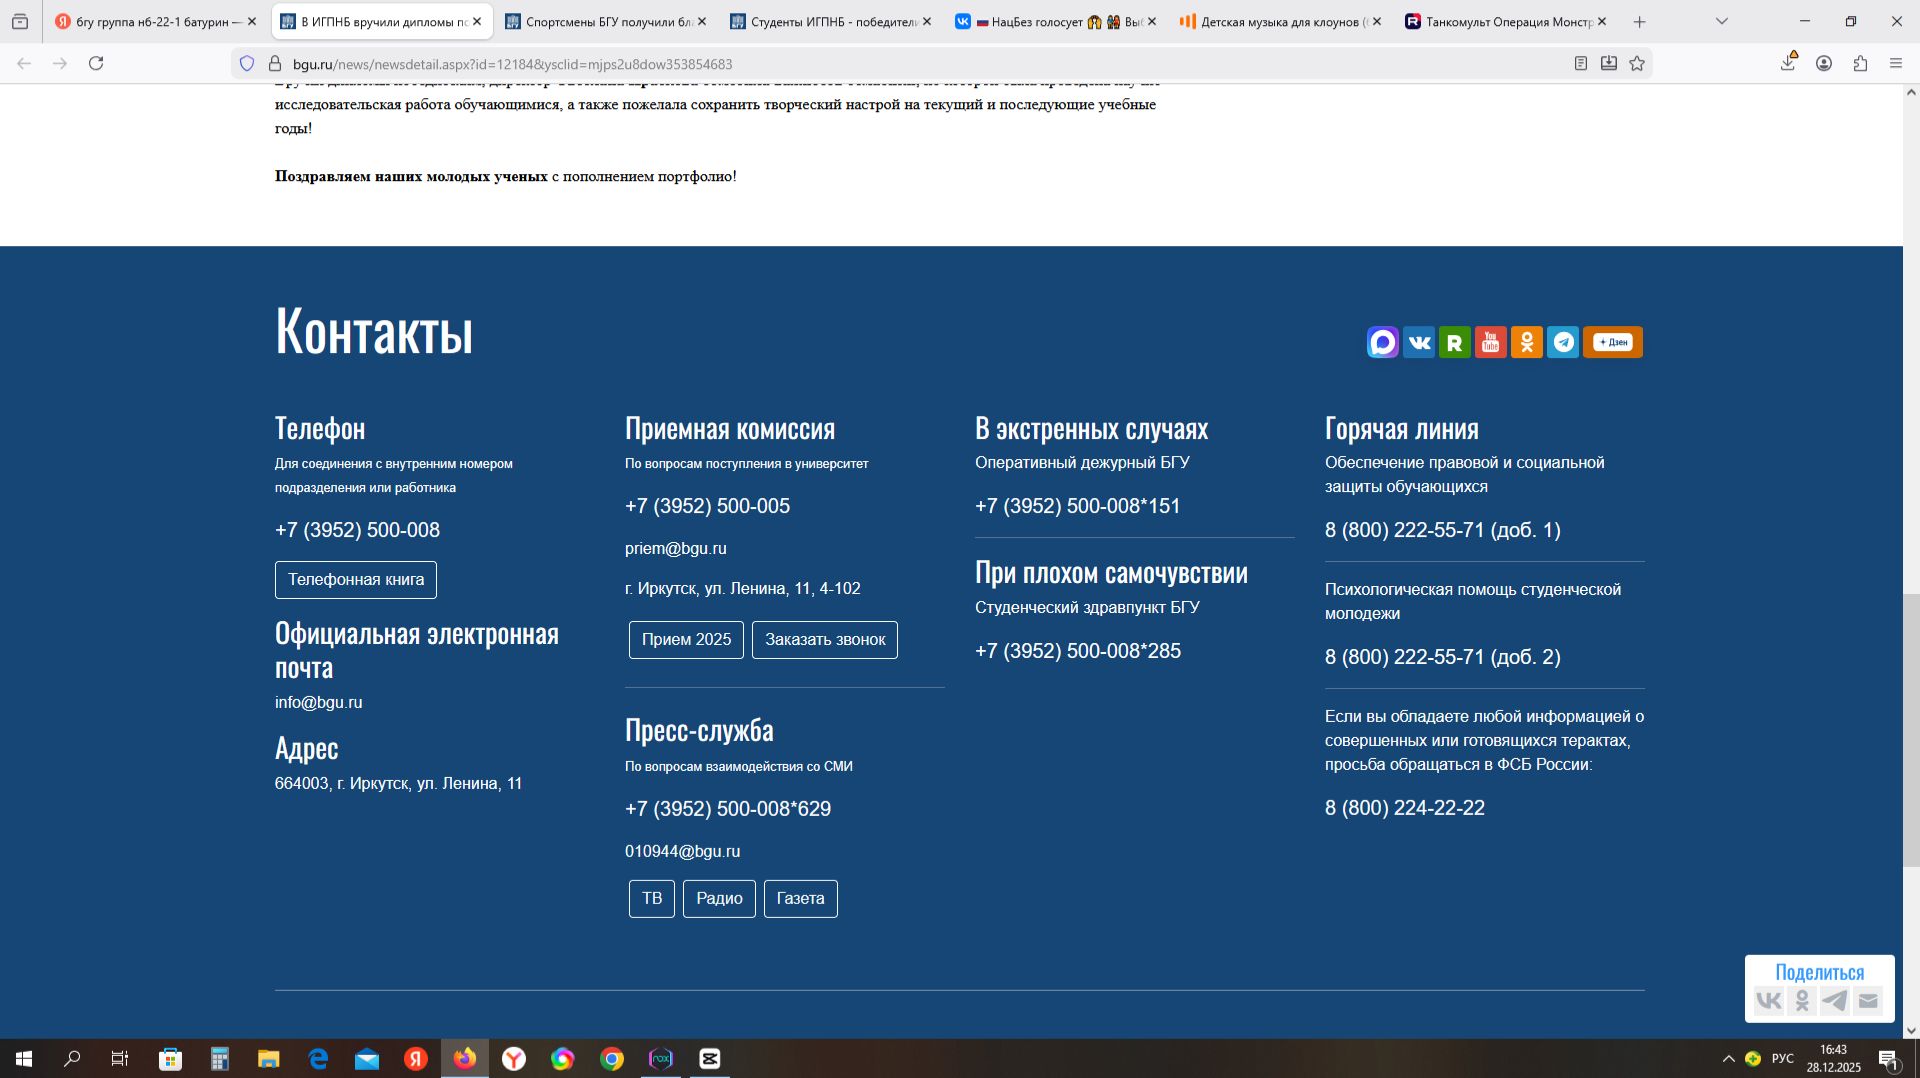View site security padlock information
The width and height of the screenshot is (1920, 1078).
(x=275, y=63)
